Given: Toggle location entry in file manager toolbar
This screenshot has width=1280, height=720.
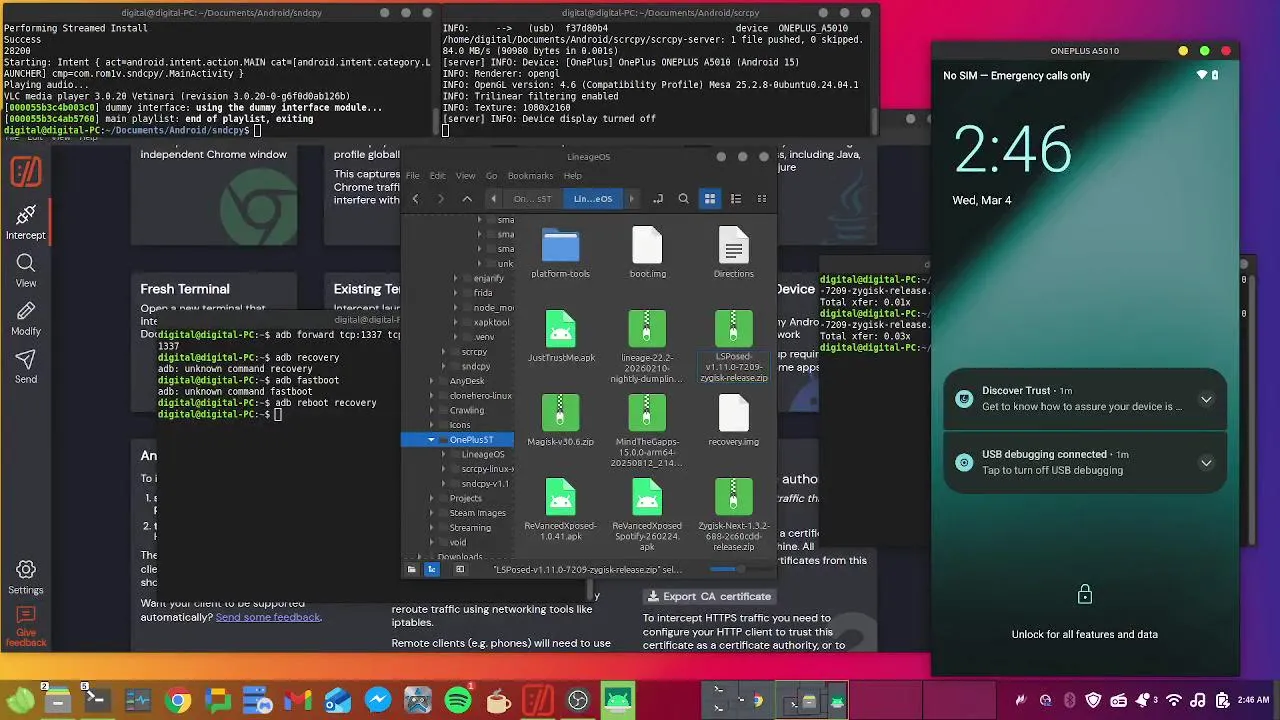Looking at the screenshot, I should click(x=658, y=199).
